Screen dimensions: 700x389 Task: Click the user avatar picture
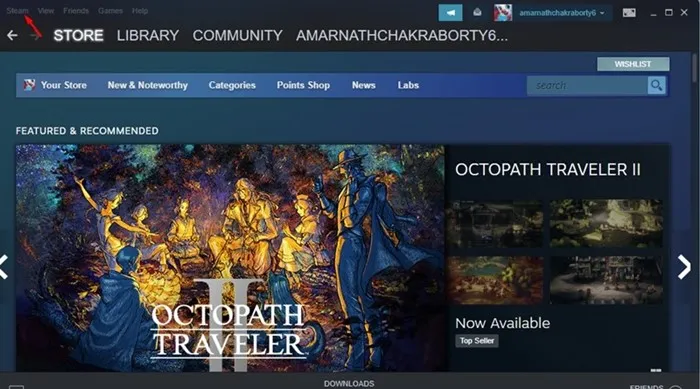(x=503, y=13)
